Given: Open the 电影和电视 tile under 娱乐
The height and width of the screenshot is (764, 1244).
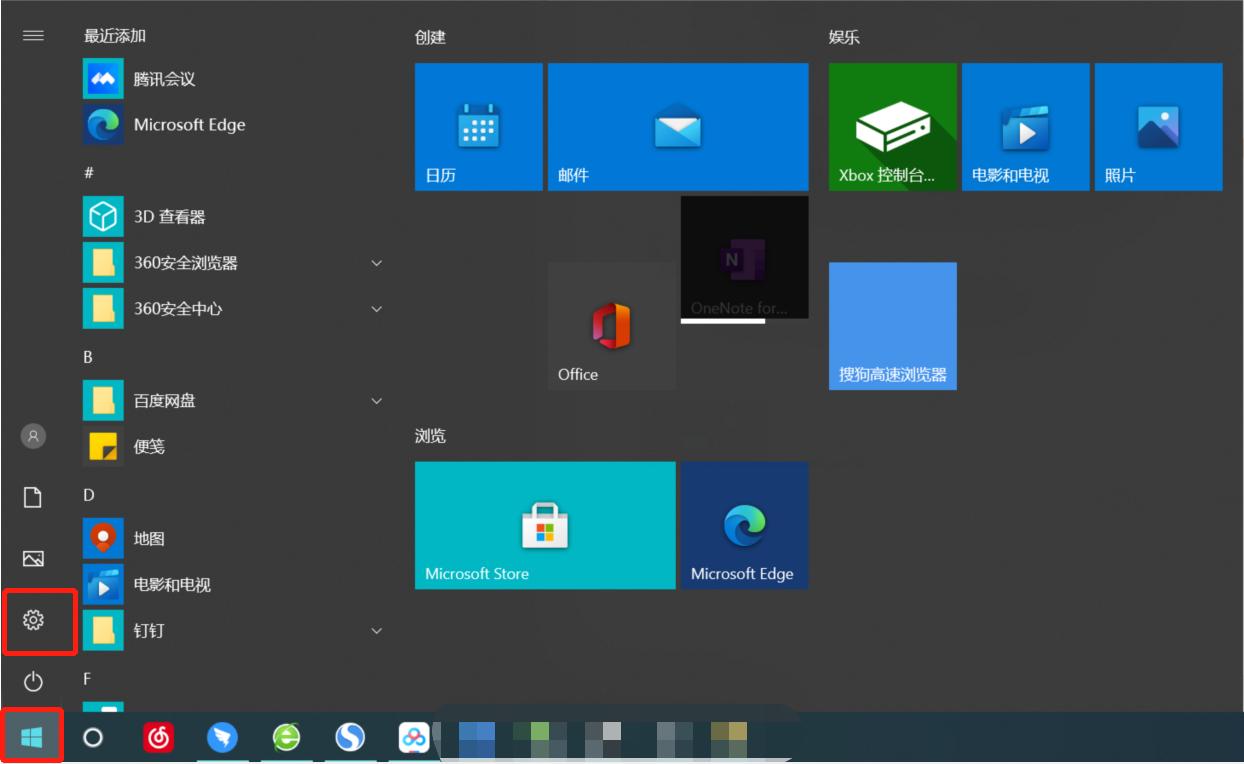Looking at the screenshot, I should (1026, 127).
